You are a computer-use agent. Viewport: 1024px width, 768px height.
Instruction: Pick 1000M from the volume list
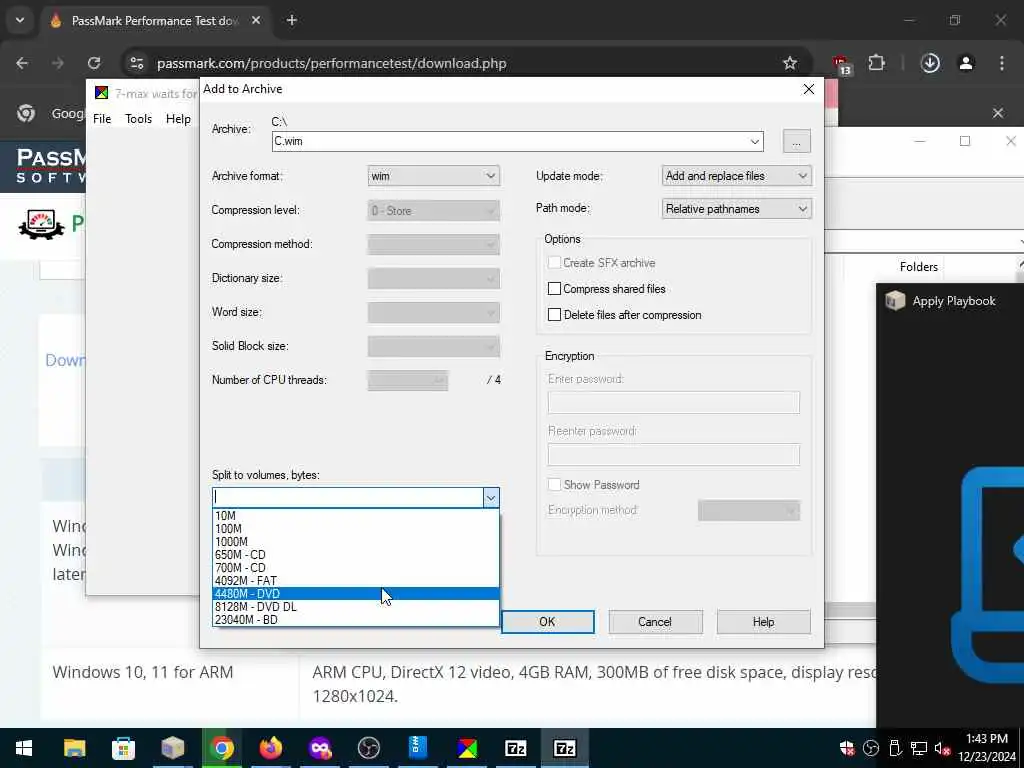coord(356,541)
